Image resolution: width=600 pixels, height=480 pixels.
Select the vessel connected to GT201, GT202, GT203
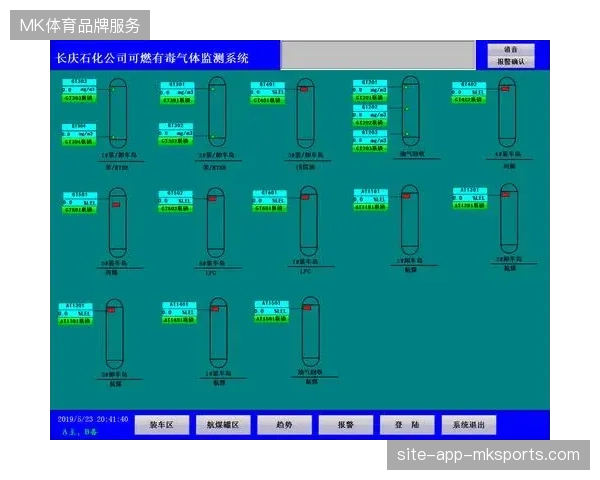point(411,111)
